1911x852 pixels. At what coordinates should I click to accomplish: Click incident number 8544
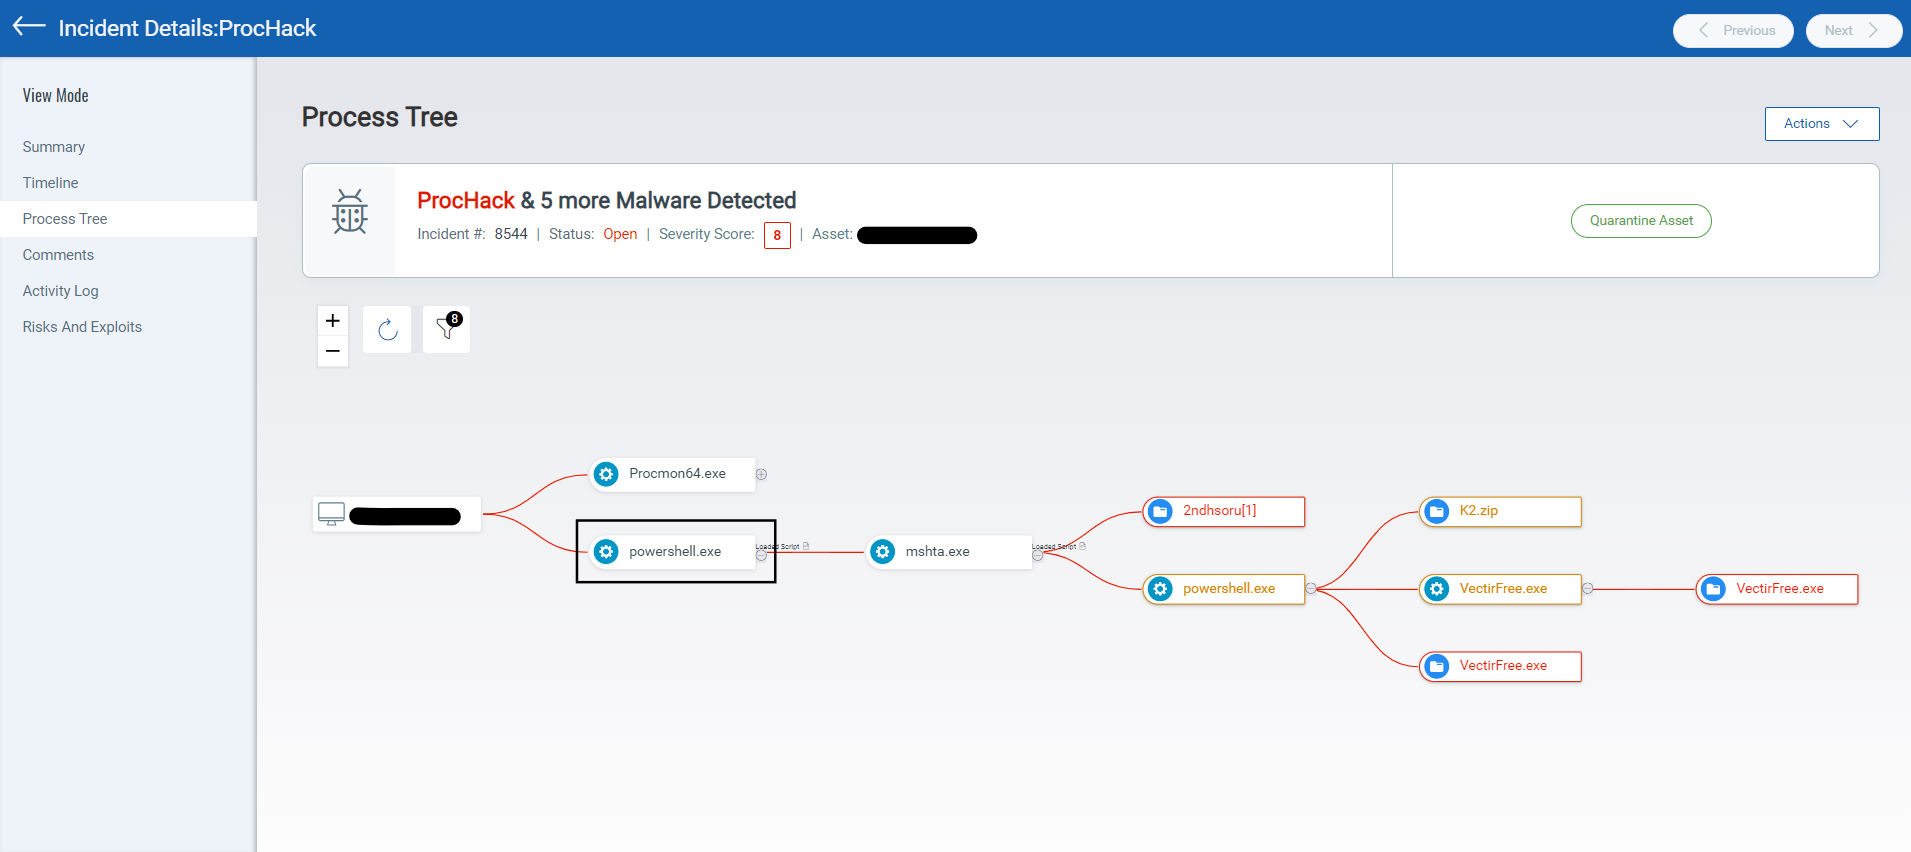[511, 234]
